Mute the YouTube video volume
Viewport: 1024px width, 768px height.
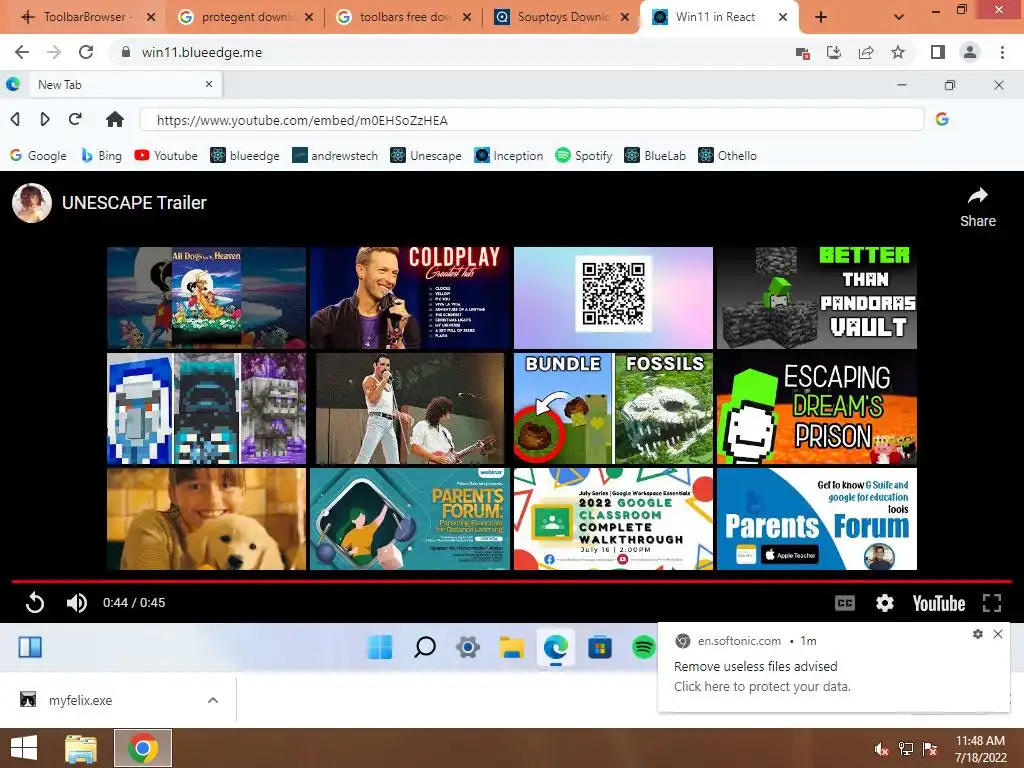[x=76, y=602]
